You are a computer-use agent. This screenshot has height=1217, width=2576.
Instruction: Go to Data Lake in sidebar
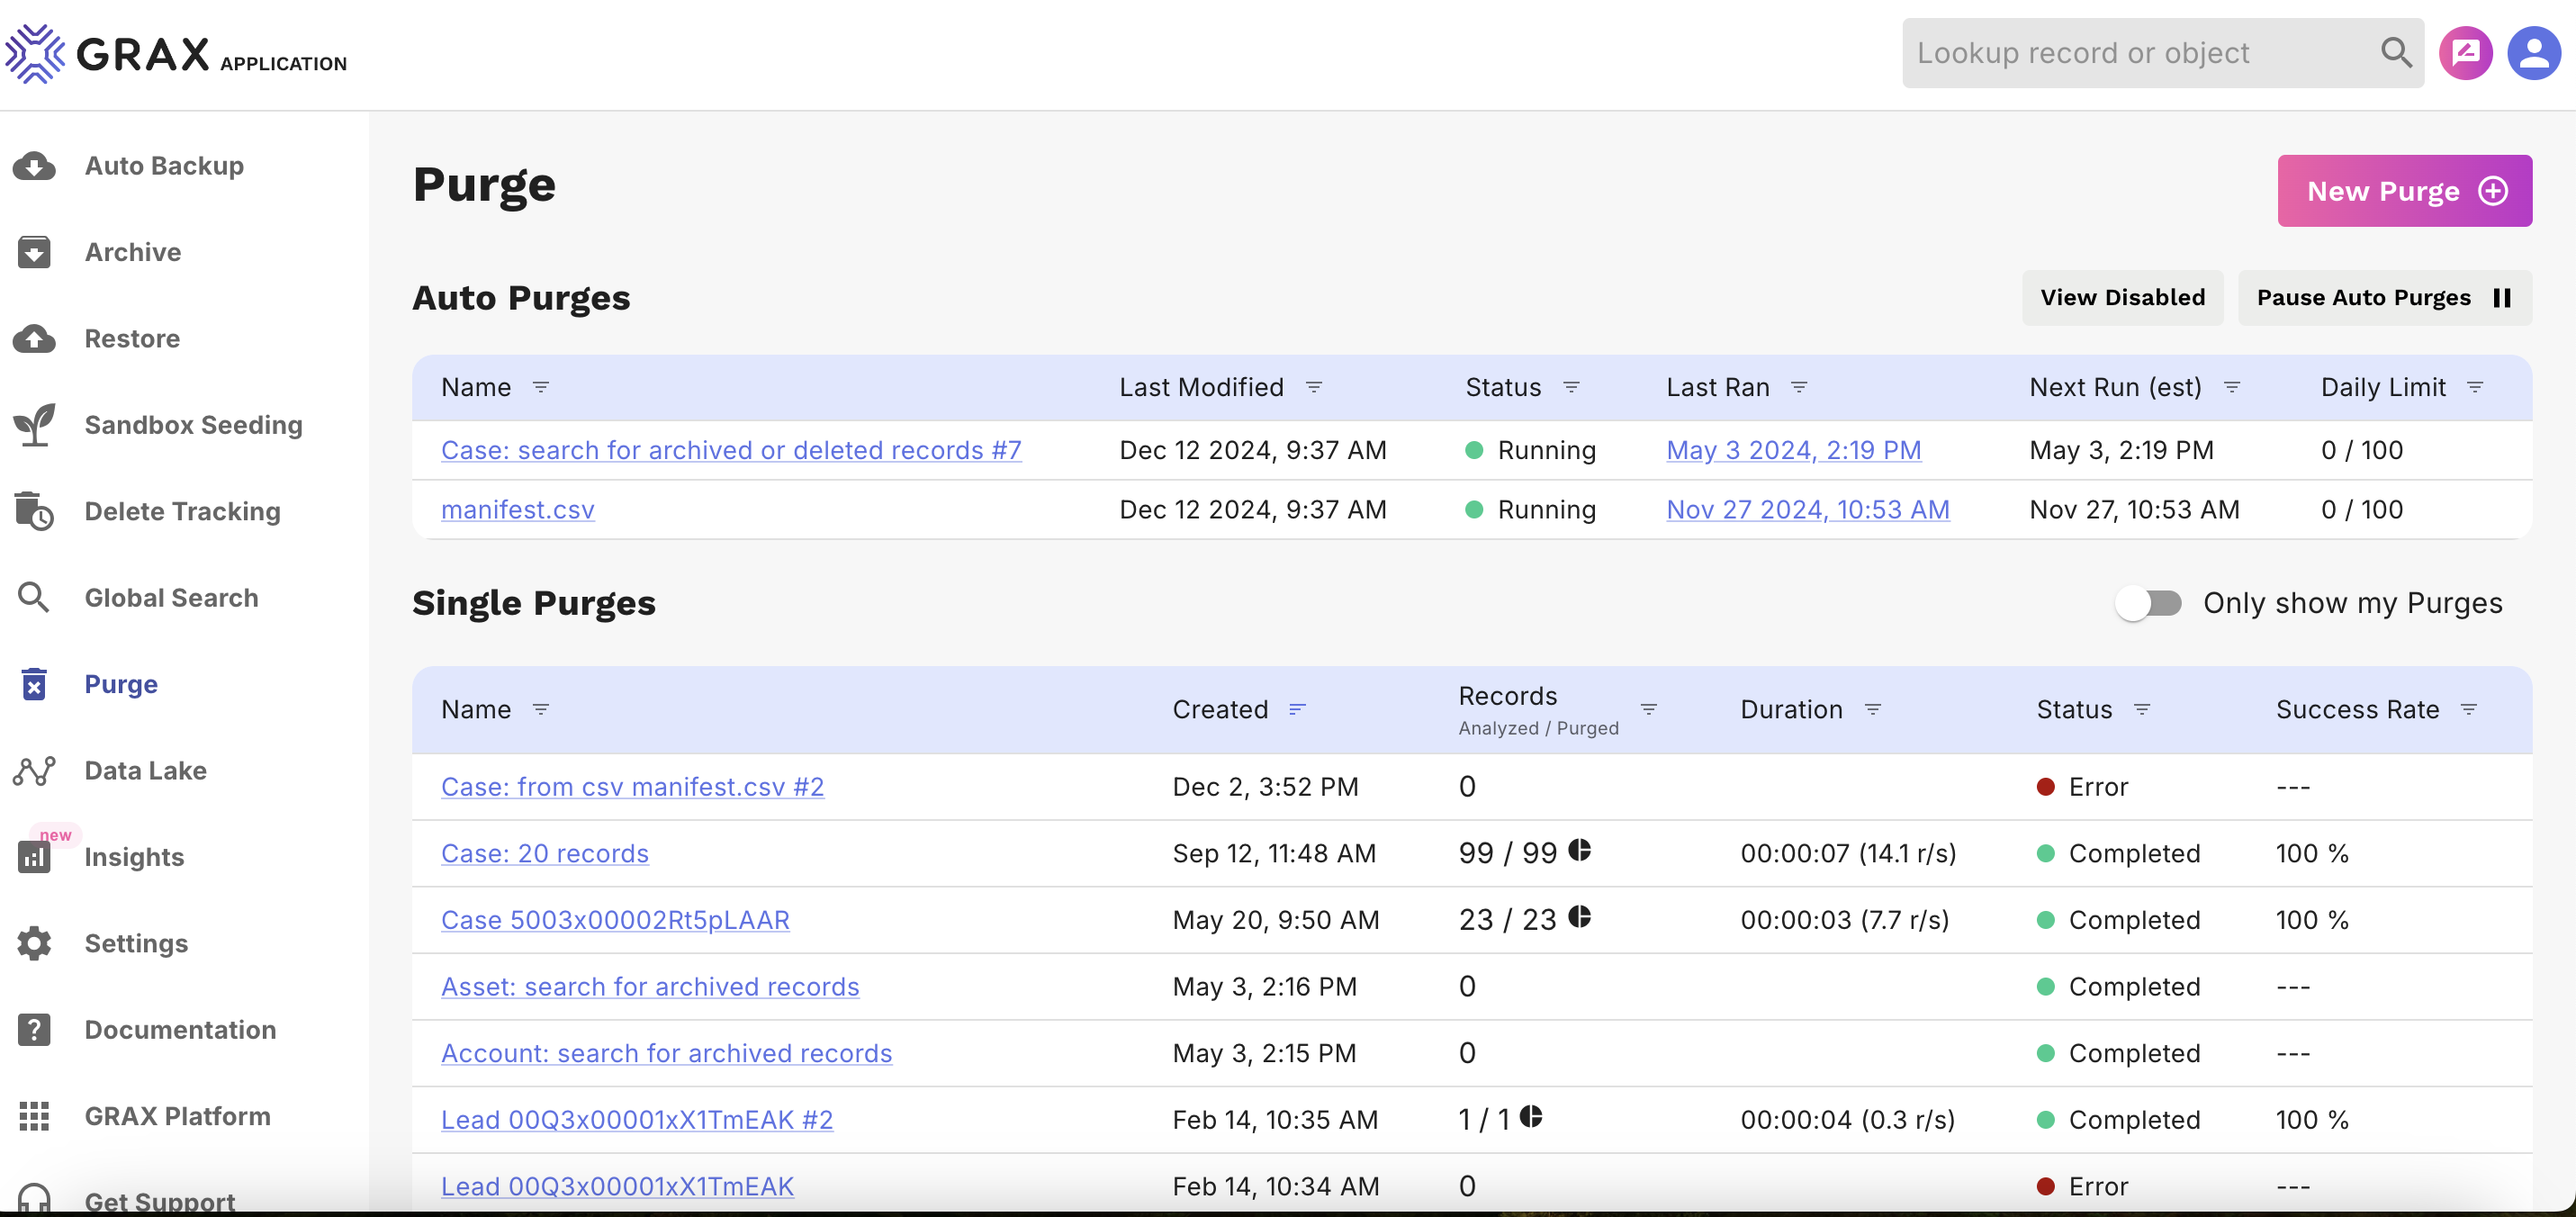[x=146, y=771]
